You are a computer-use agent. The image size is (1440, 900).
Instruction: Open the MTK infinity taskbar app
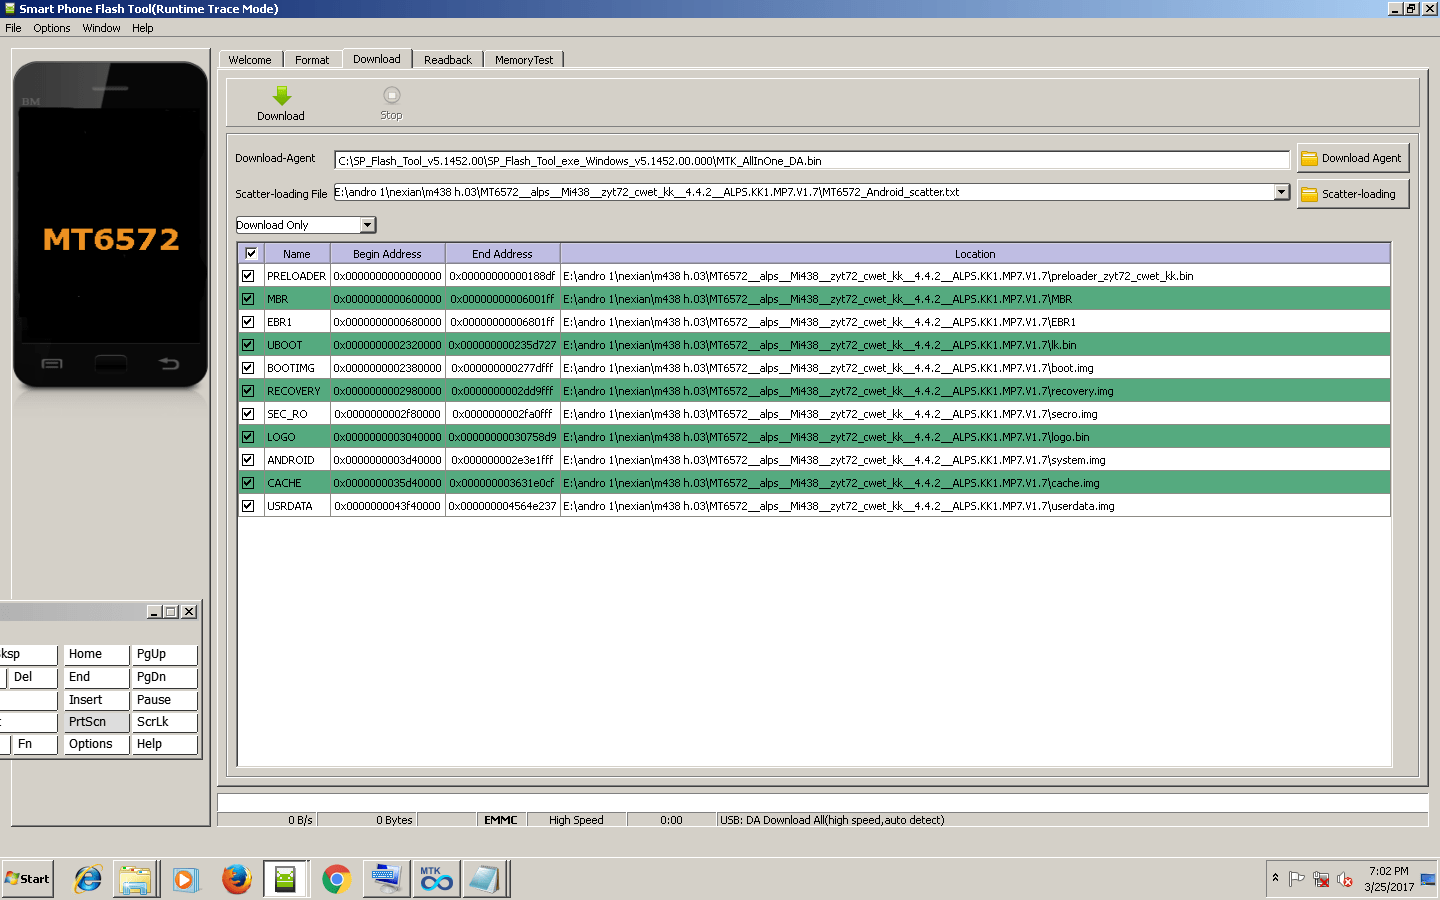(435, 879)
